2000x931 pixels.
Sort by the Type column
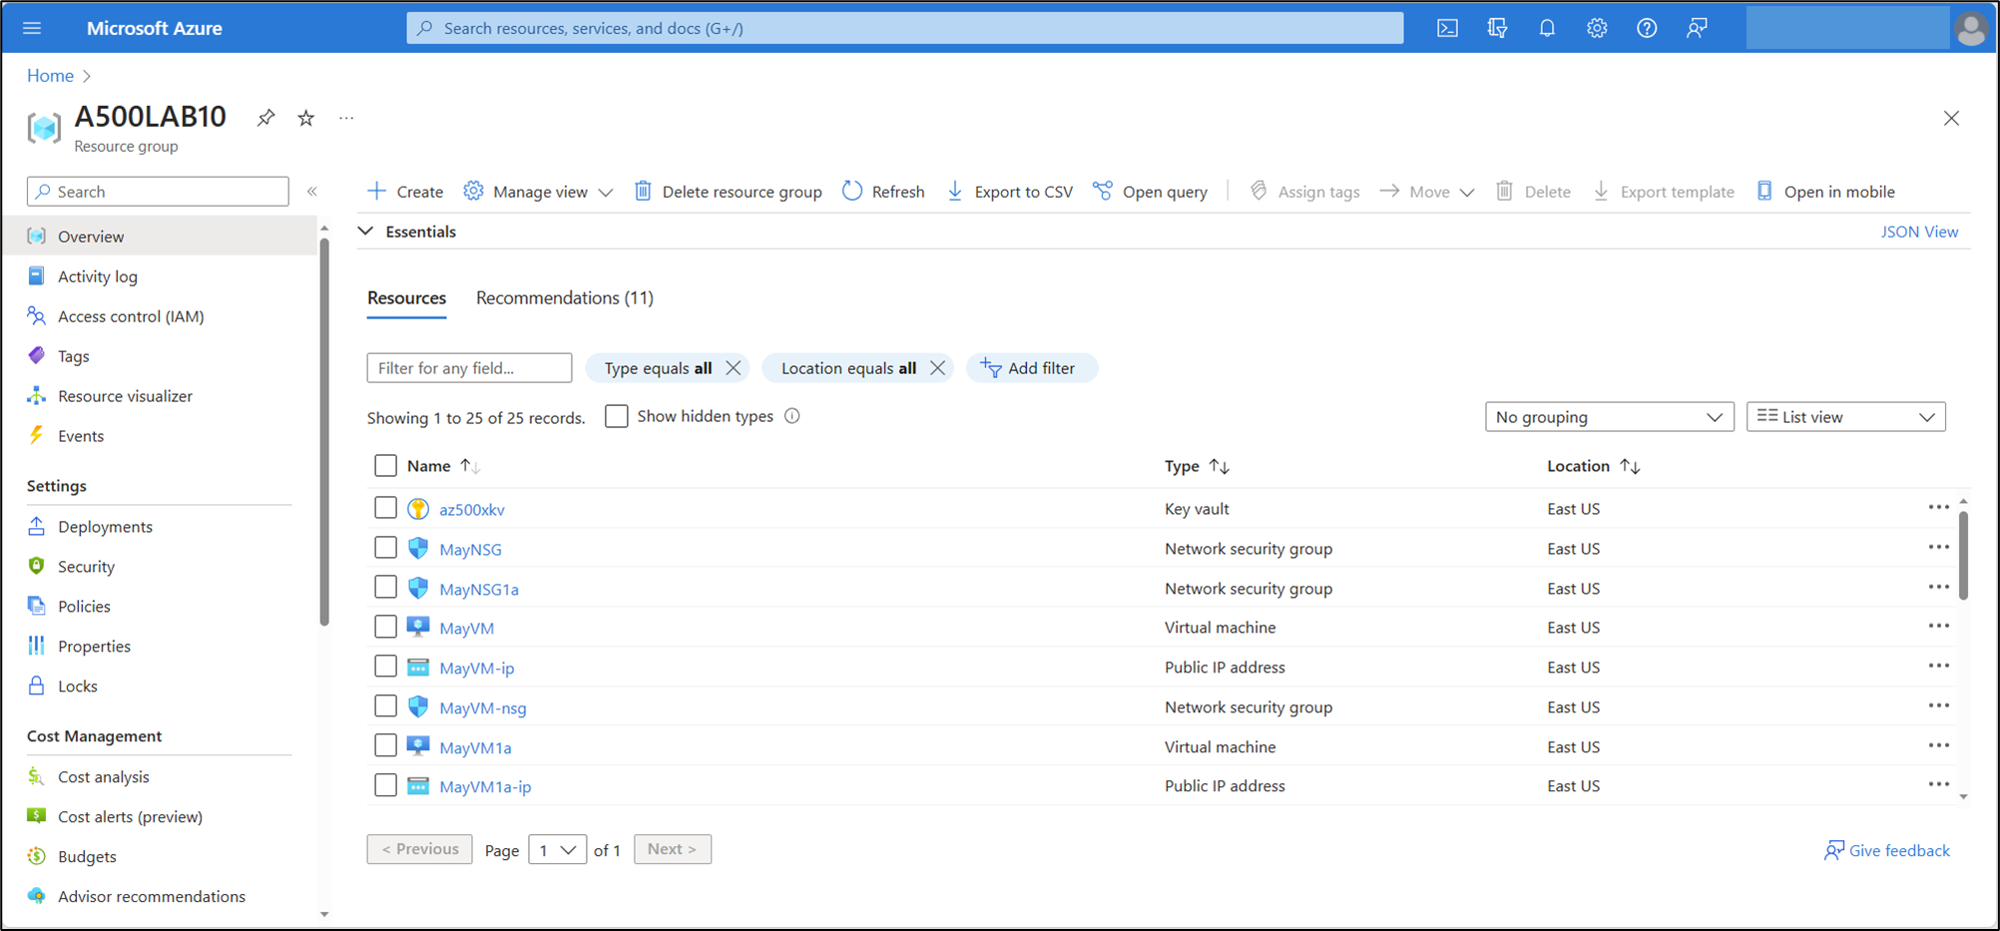(1197, 466)
